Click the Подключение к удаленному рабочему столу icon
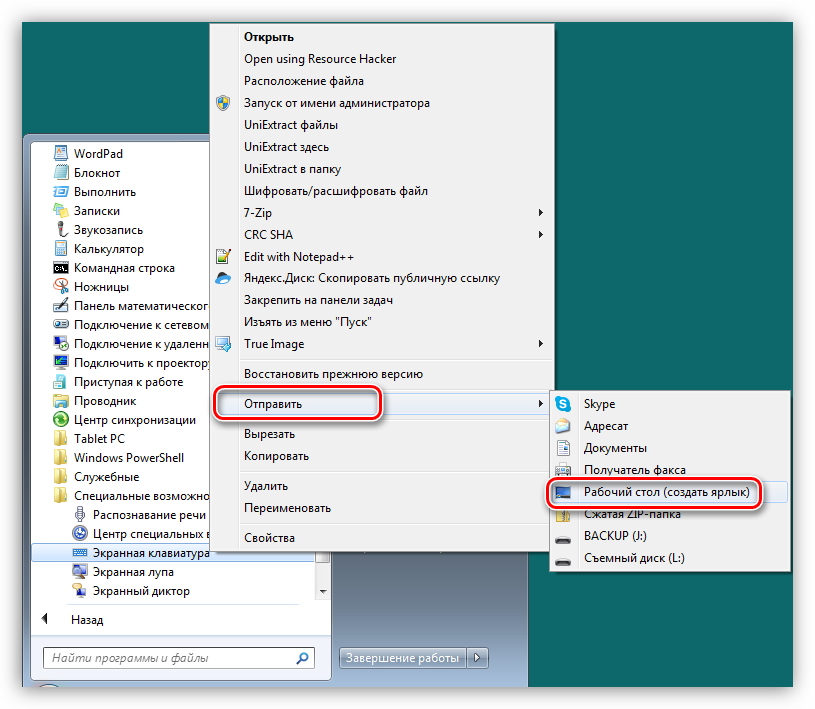This screenshot has height=709, width=815. 61,344
